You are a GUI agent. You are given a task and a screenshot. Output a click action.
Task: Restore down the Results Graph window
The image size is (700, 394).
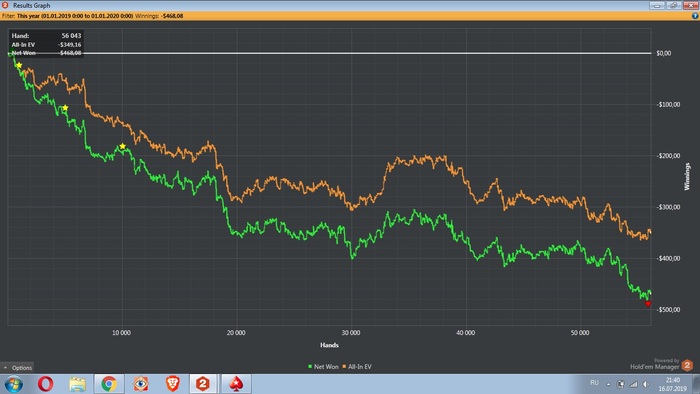coord(673,5)
